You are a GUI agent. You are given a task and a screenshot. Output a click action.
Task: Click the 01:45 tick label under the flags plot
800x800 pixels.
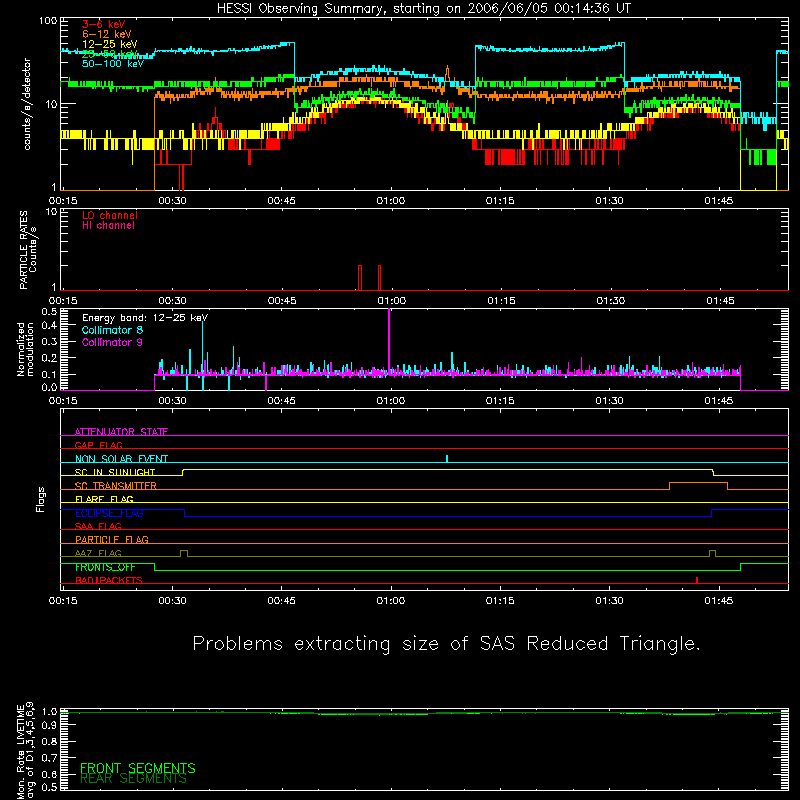(x=719, y=601)
